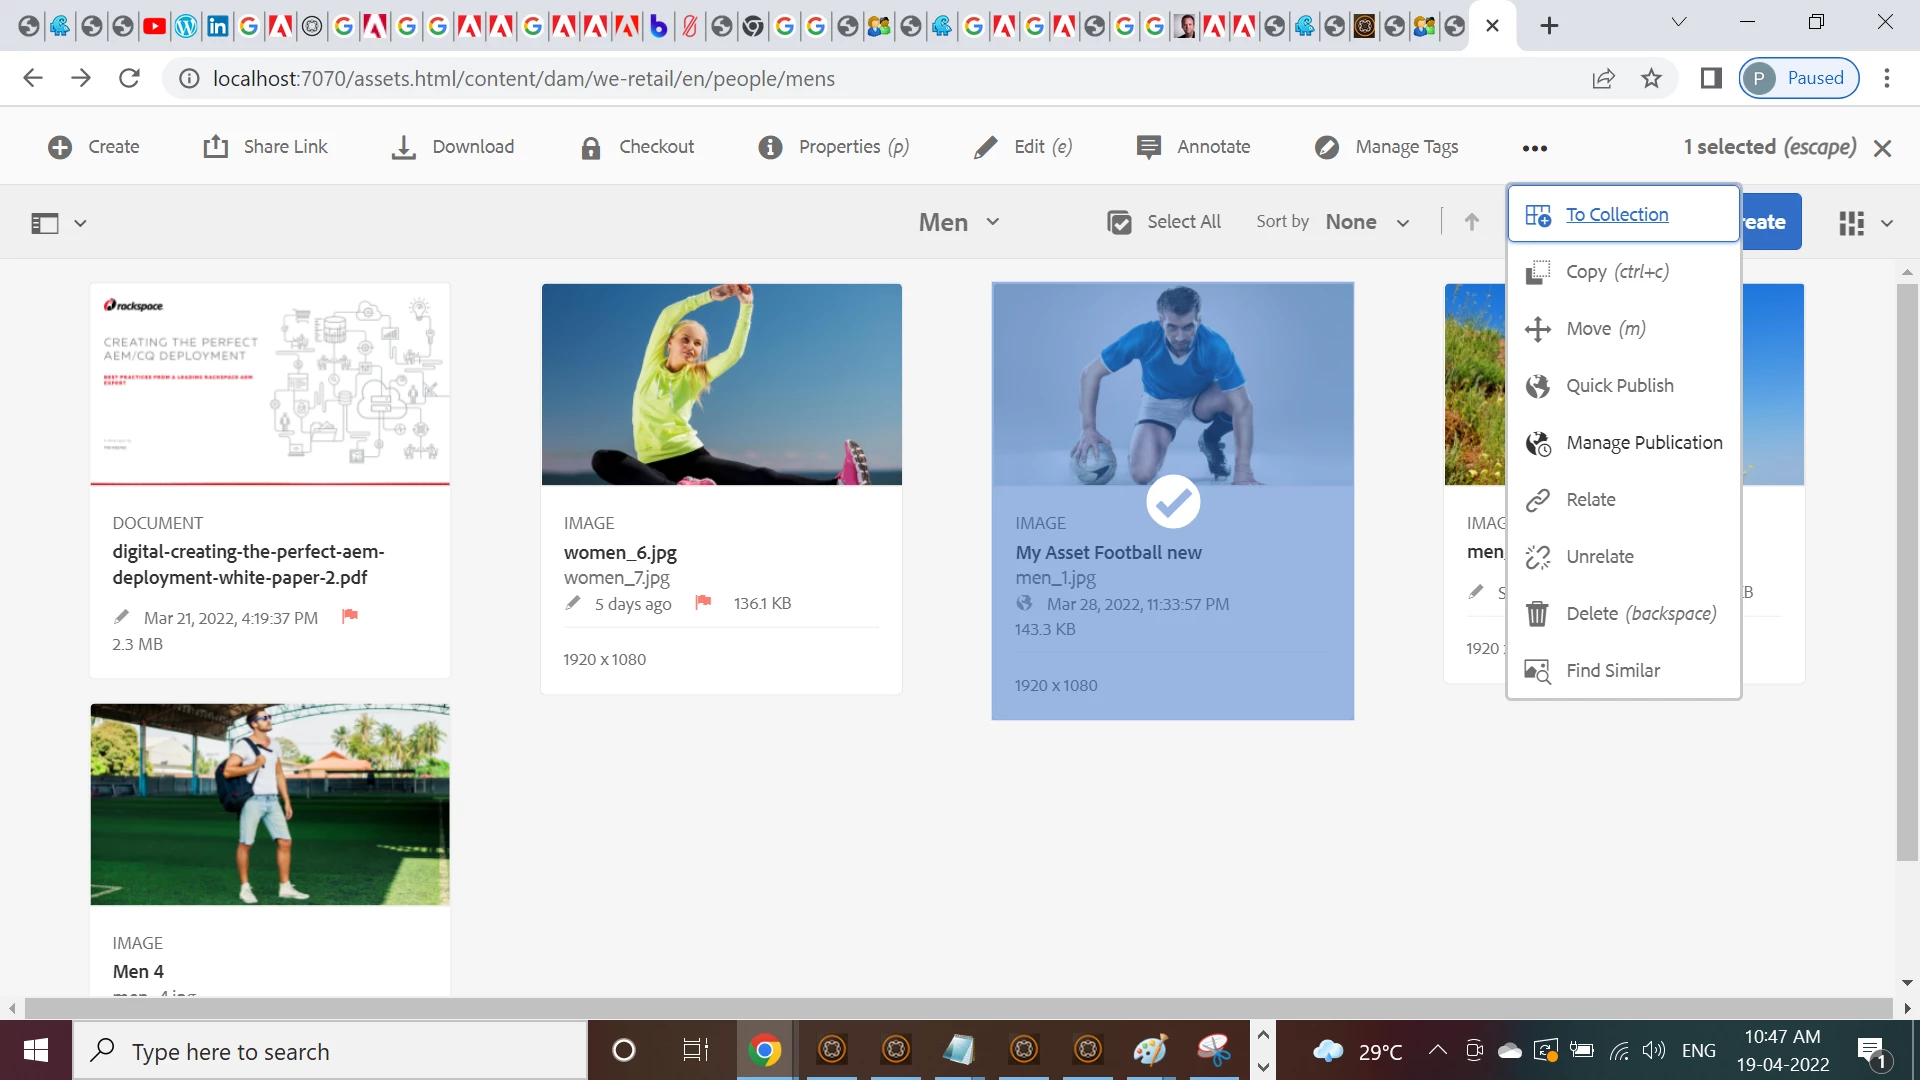The image size is (1920, 1080).
Task: Click the vertical scrollbar of the assets list
Action: (1906, 570)
